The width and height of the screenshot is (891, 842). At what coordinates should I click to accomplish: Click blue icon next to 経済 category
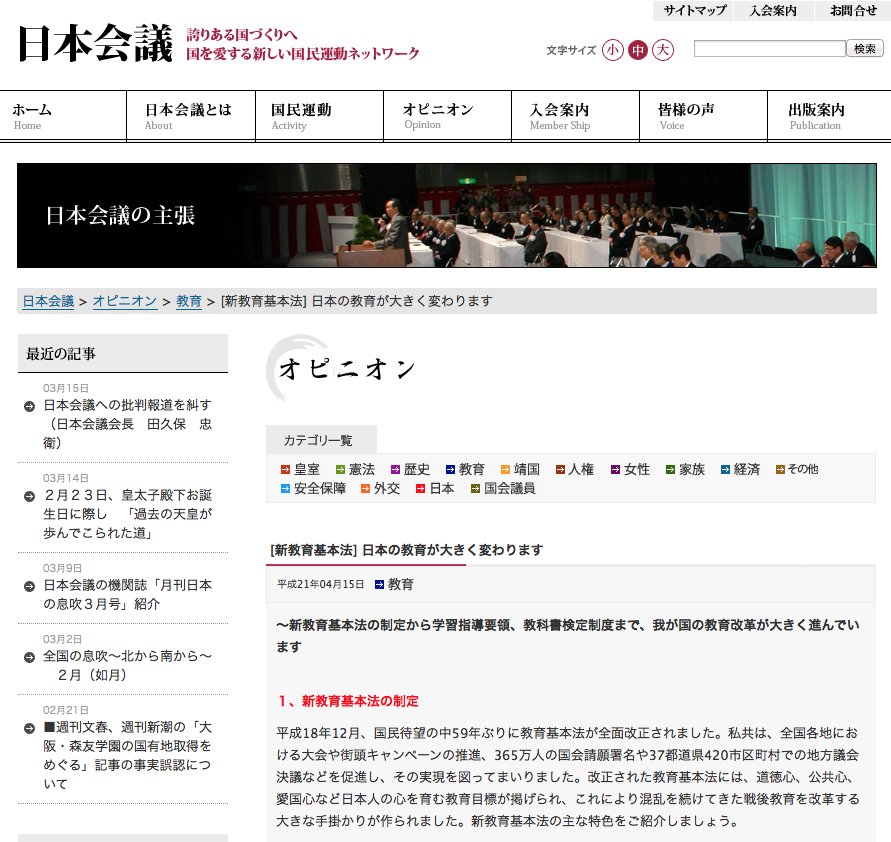[725, 469]
